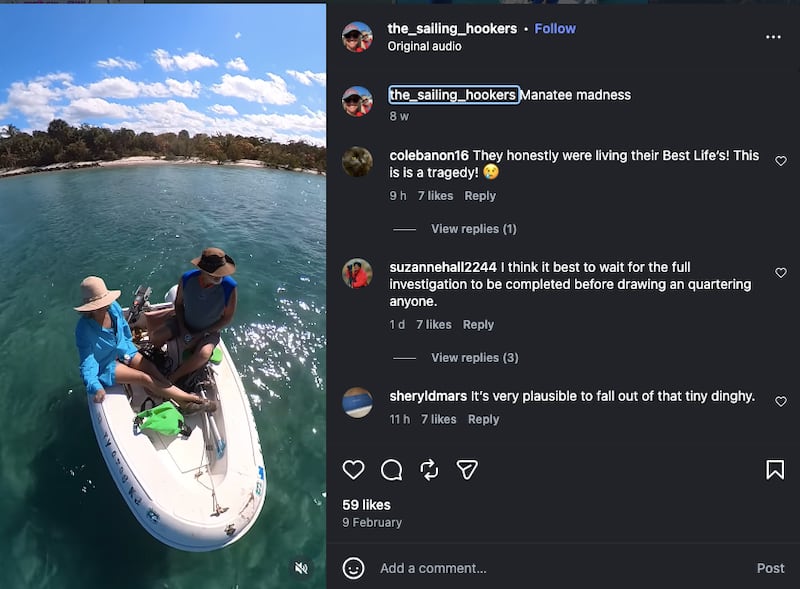Share the post via the paper plane icon
The height and width of the screenshot is (589, 800).
(467, 469)
